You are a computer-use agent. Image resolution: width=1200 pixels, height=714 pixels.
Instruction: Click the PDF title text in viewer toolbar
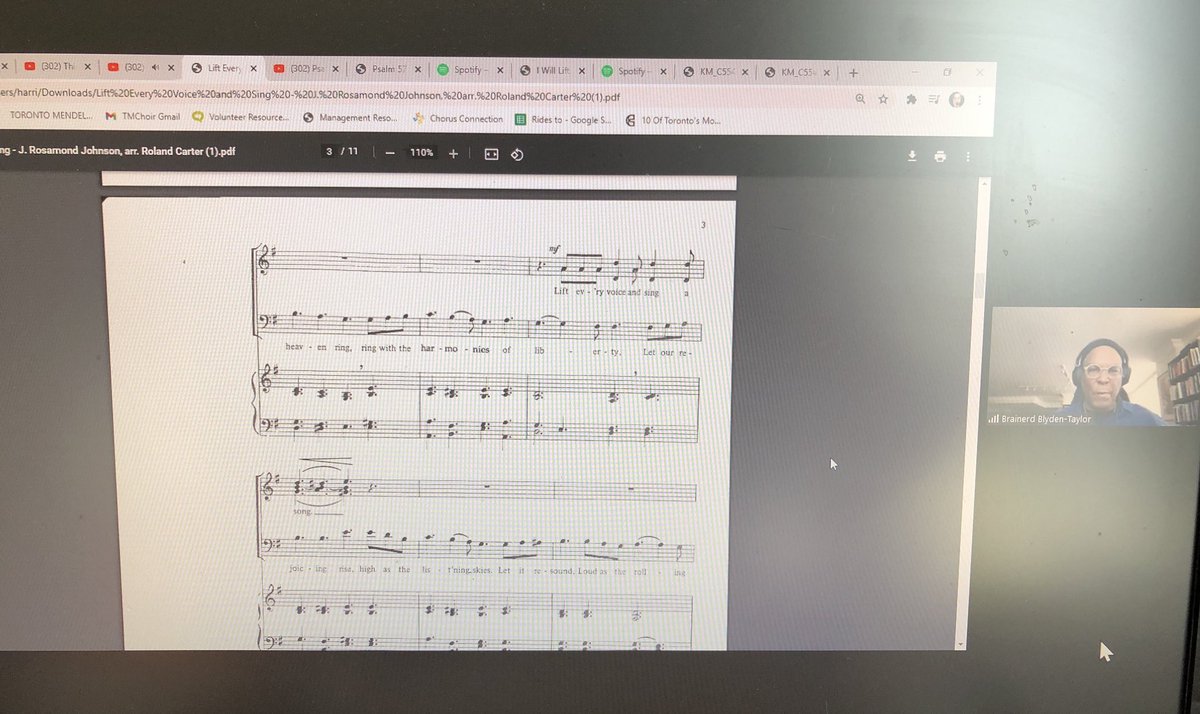pos(118,150)
